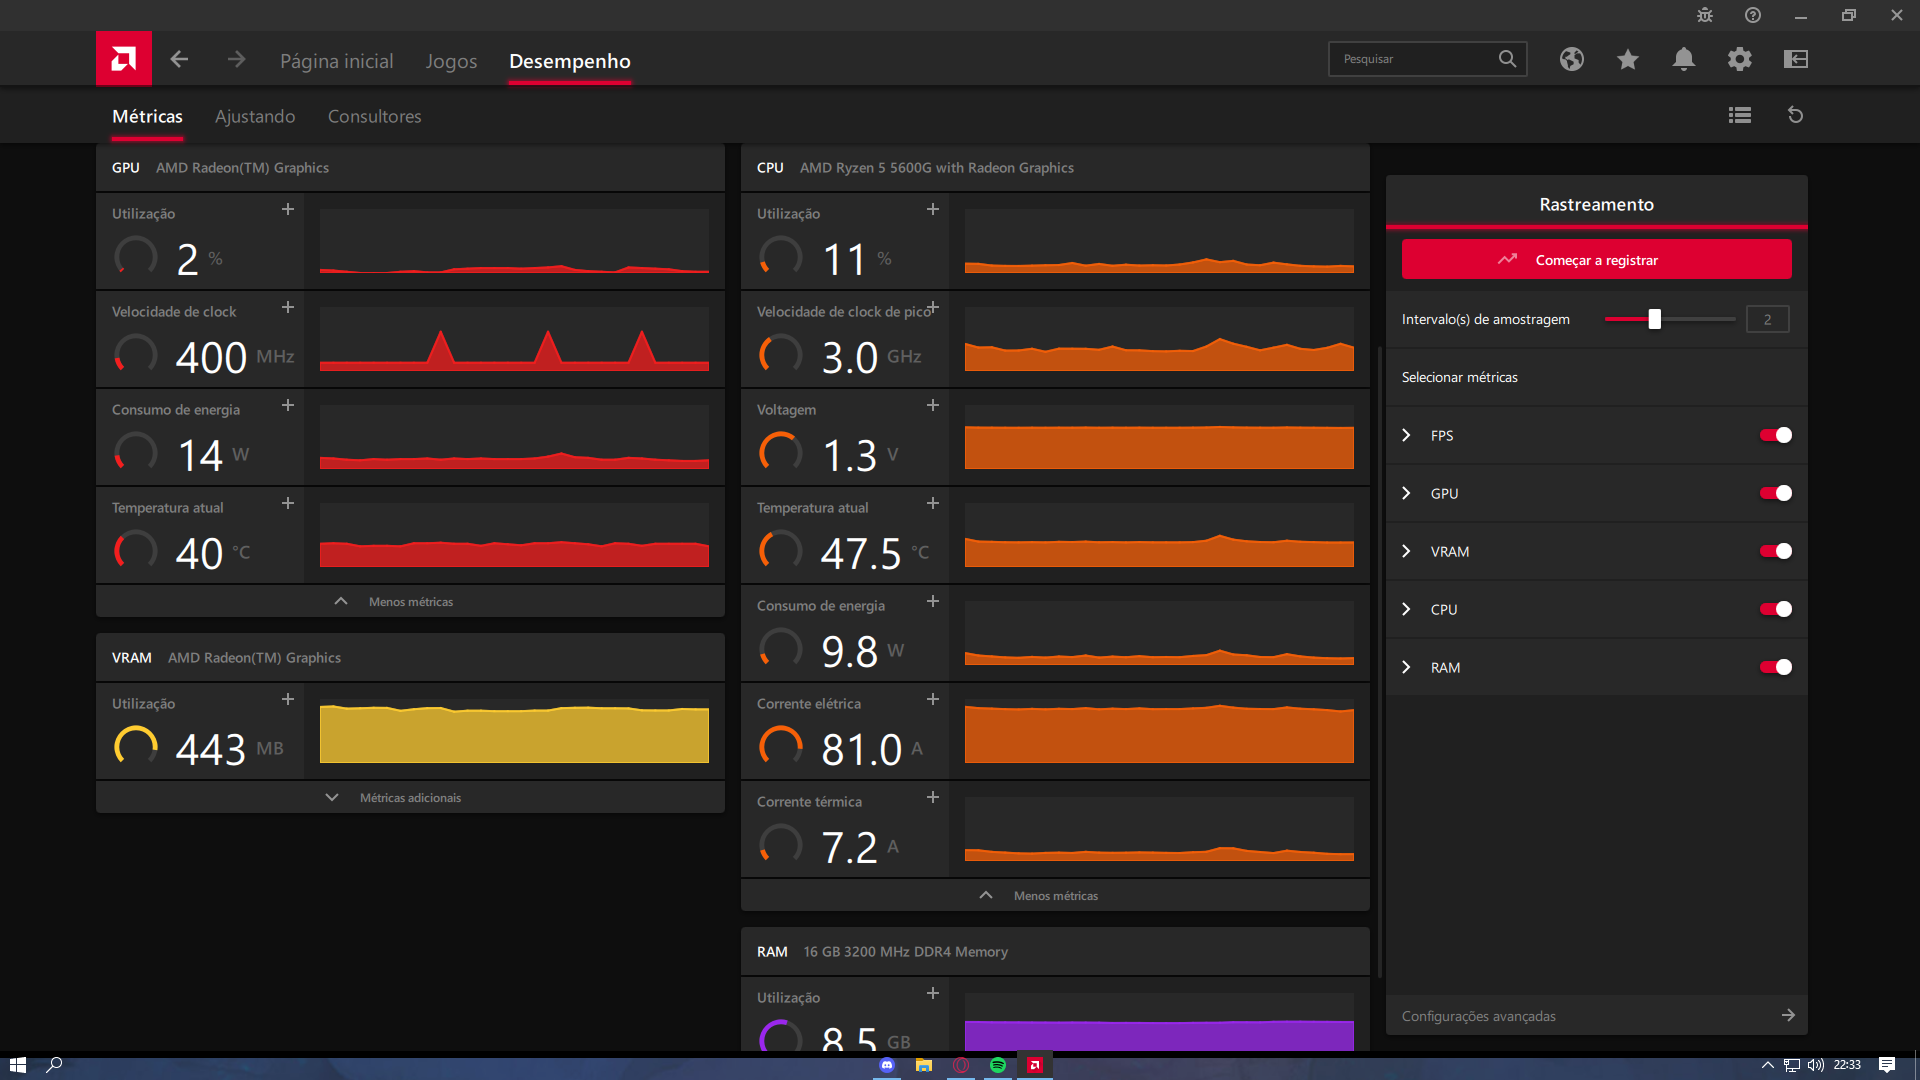The height and width of the screenshot is (1080, 1920).
Task: Open the help question mark icon
Action: click(1753, 15)
